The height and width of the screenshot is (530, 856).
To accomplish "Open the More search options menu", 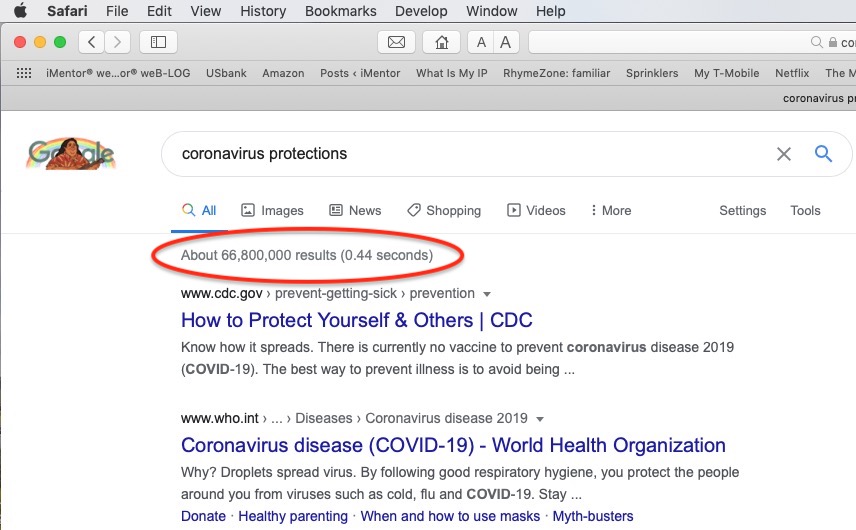I will (611, 210).
